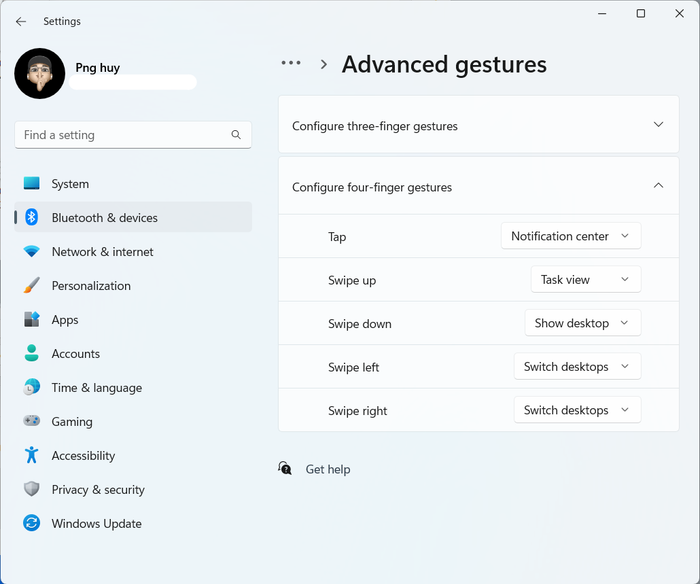Click the Swipe down row label
Viewport: 700px width, 584px height.
coord(360,324)
